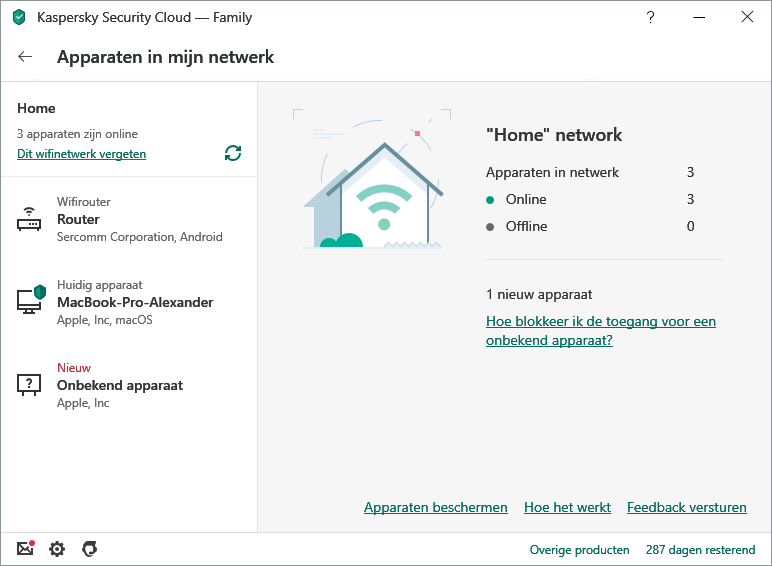Click the protected MacBook computer icon
The image size is (772, 566).
31,300
